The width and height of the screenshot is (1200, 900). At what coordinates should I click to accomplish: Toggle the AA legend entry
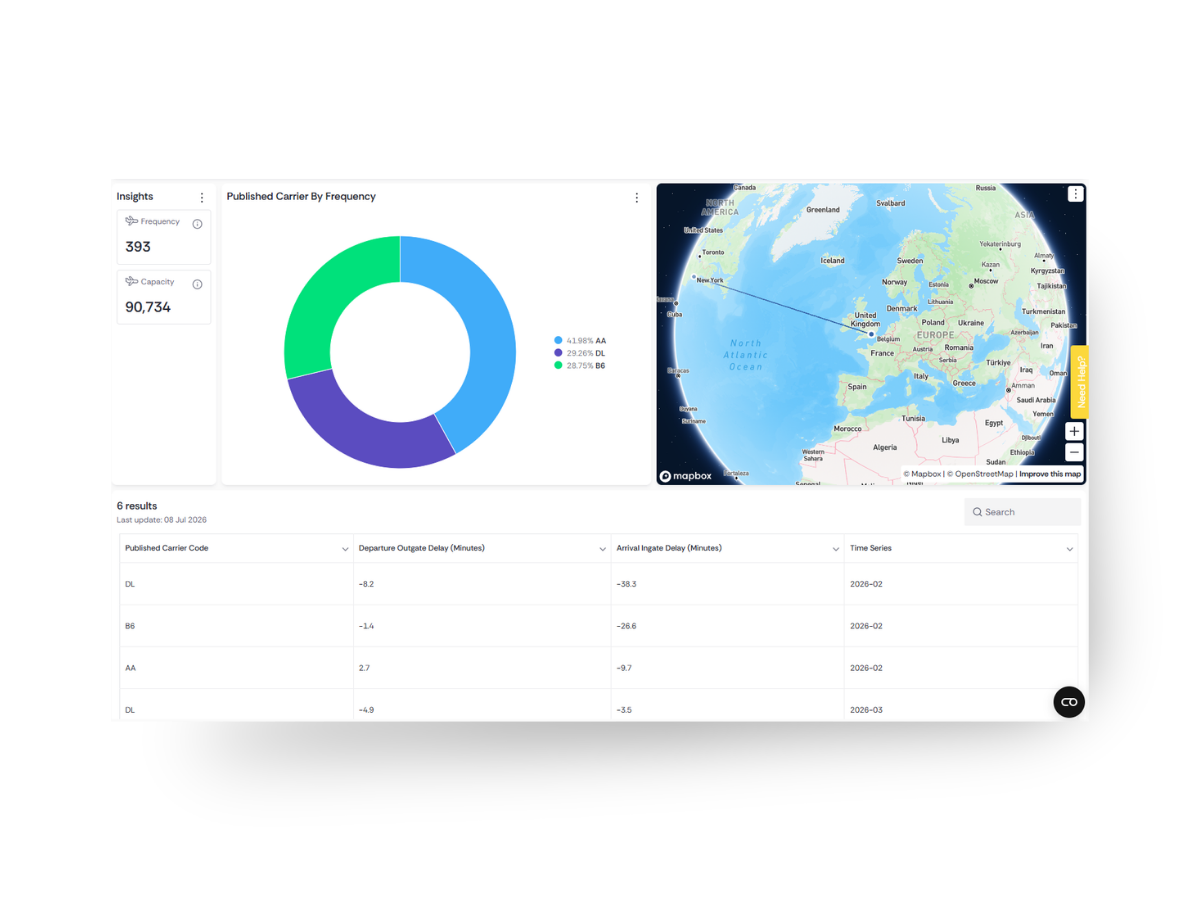580,341
